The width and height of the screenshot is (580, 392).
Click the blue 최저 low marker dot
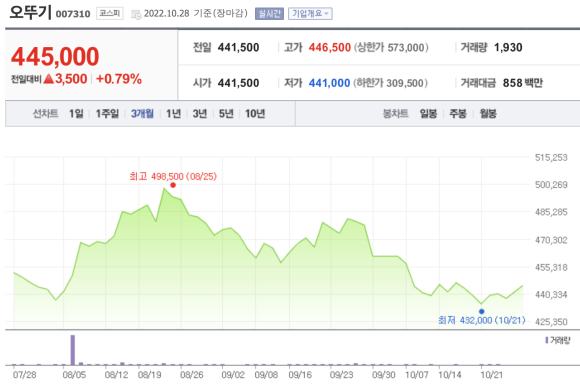(481, 311)
